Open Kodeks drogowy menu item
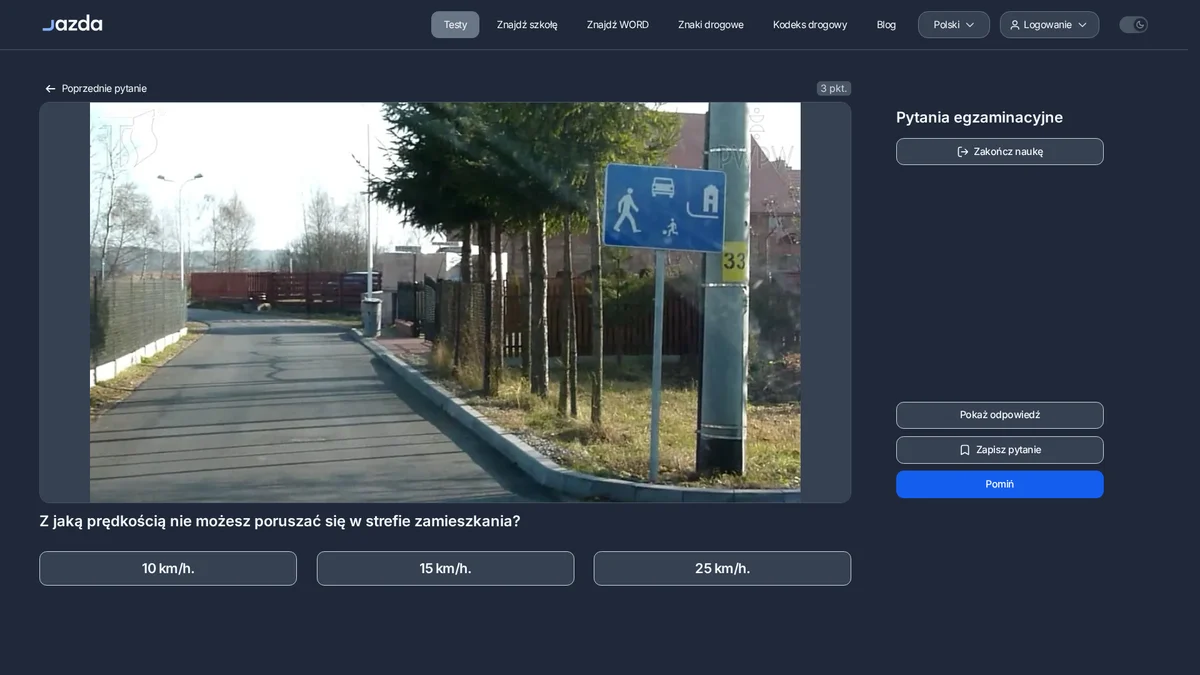 click(810, 25)
